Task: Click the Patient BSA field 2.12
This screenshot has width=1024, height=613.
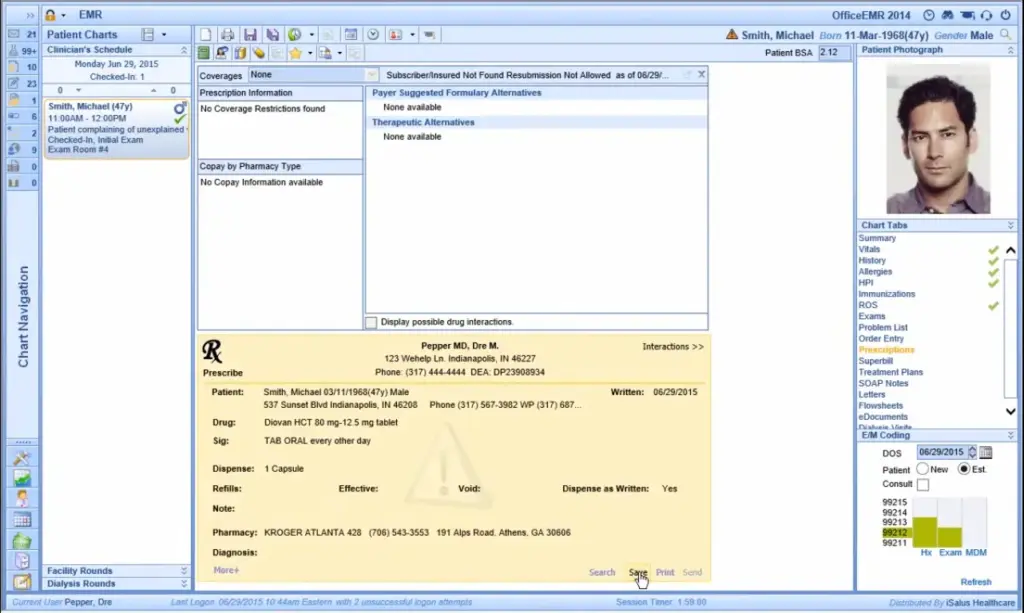Action: (834, 53)
